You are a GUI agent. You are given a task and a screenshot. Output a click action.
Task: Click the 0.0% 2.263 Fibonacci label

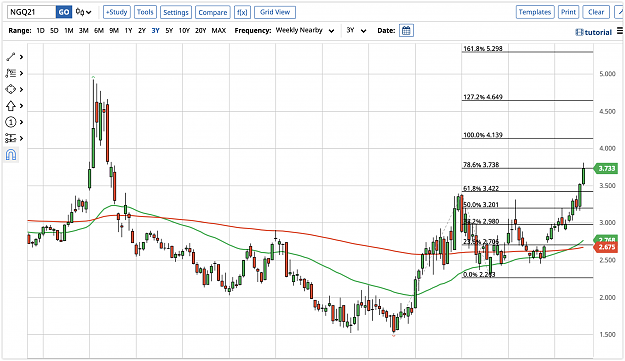click(479, 274)
